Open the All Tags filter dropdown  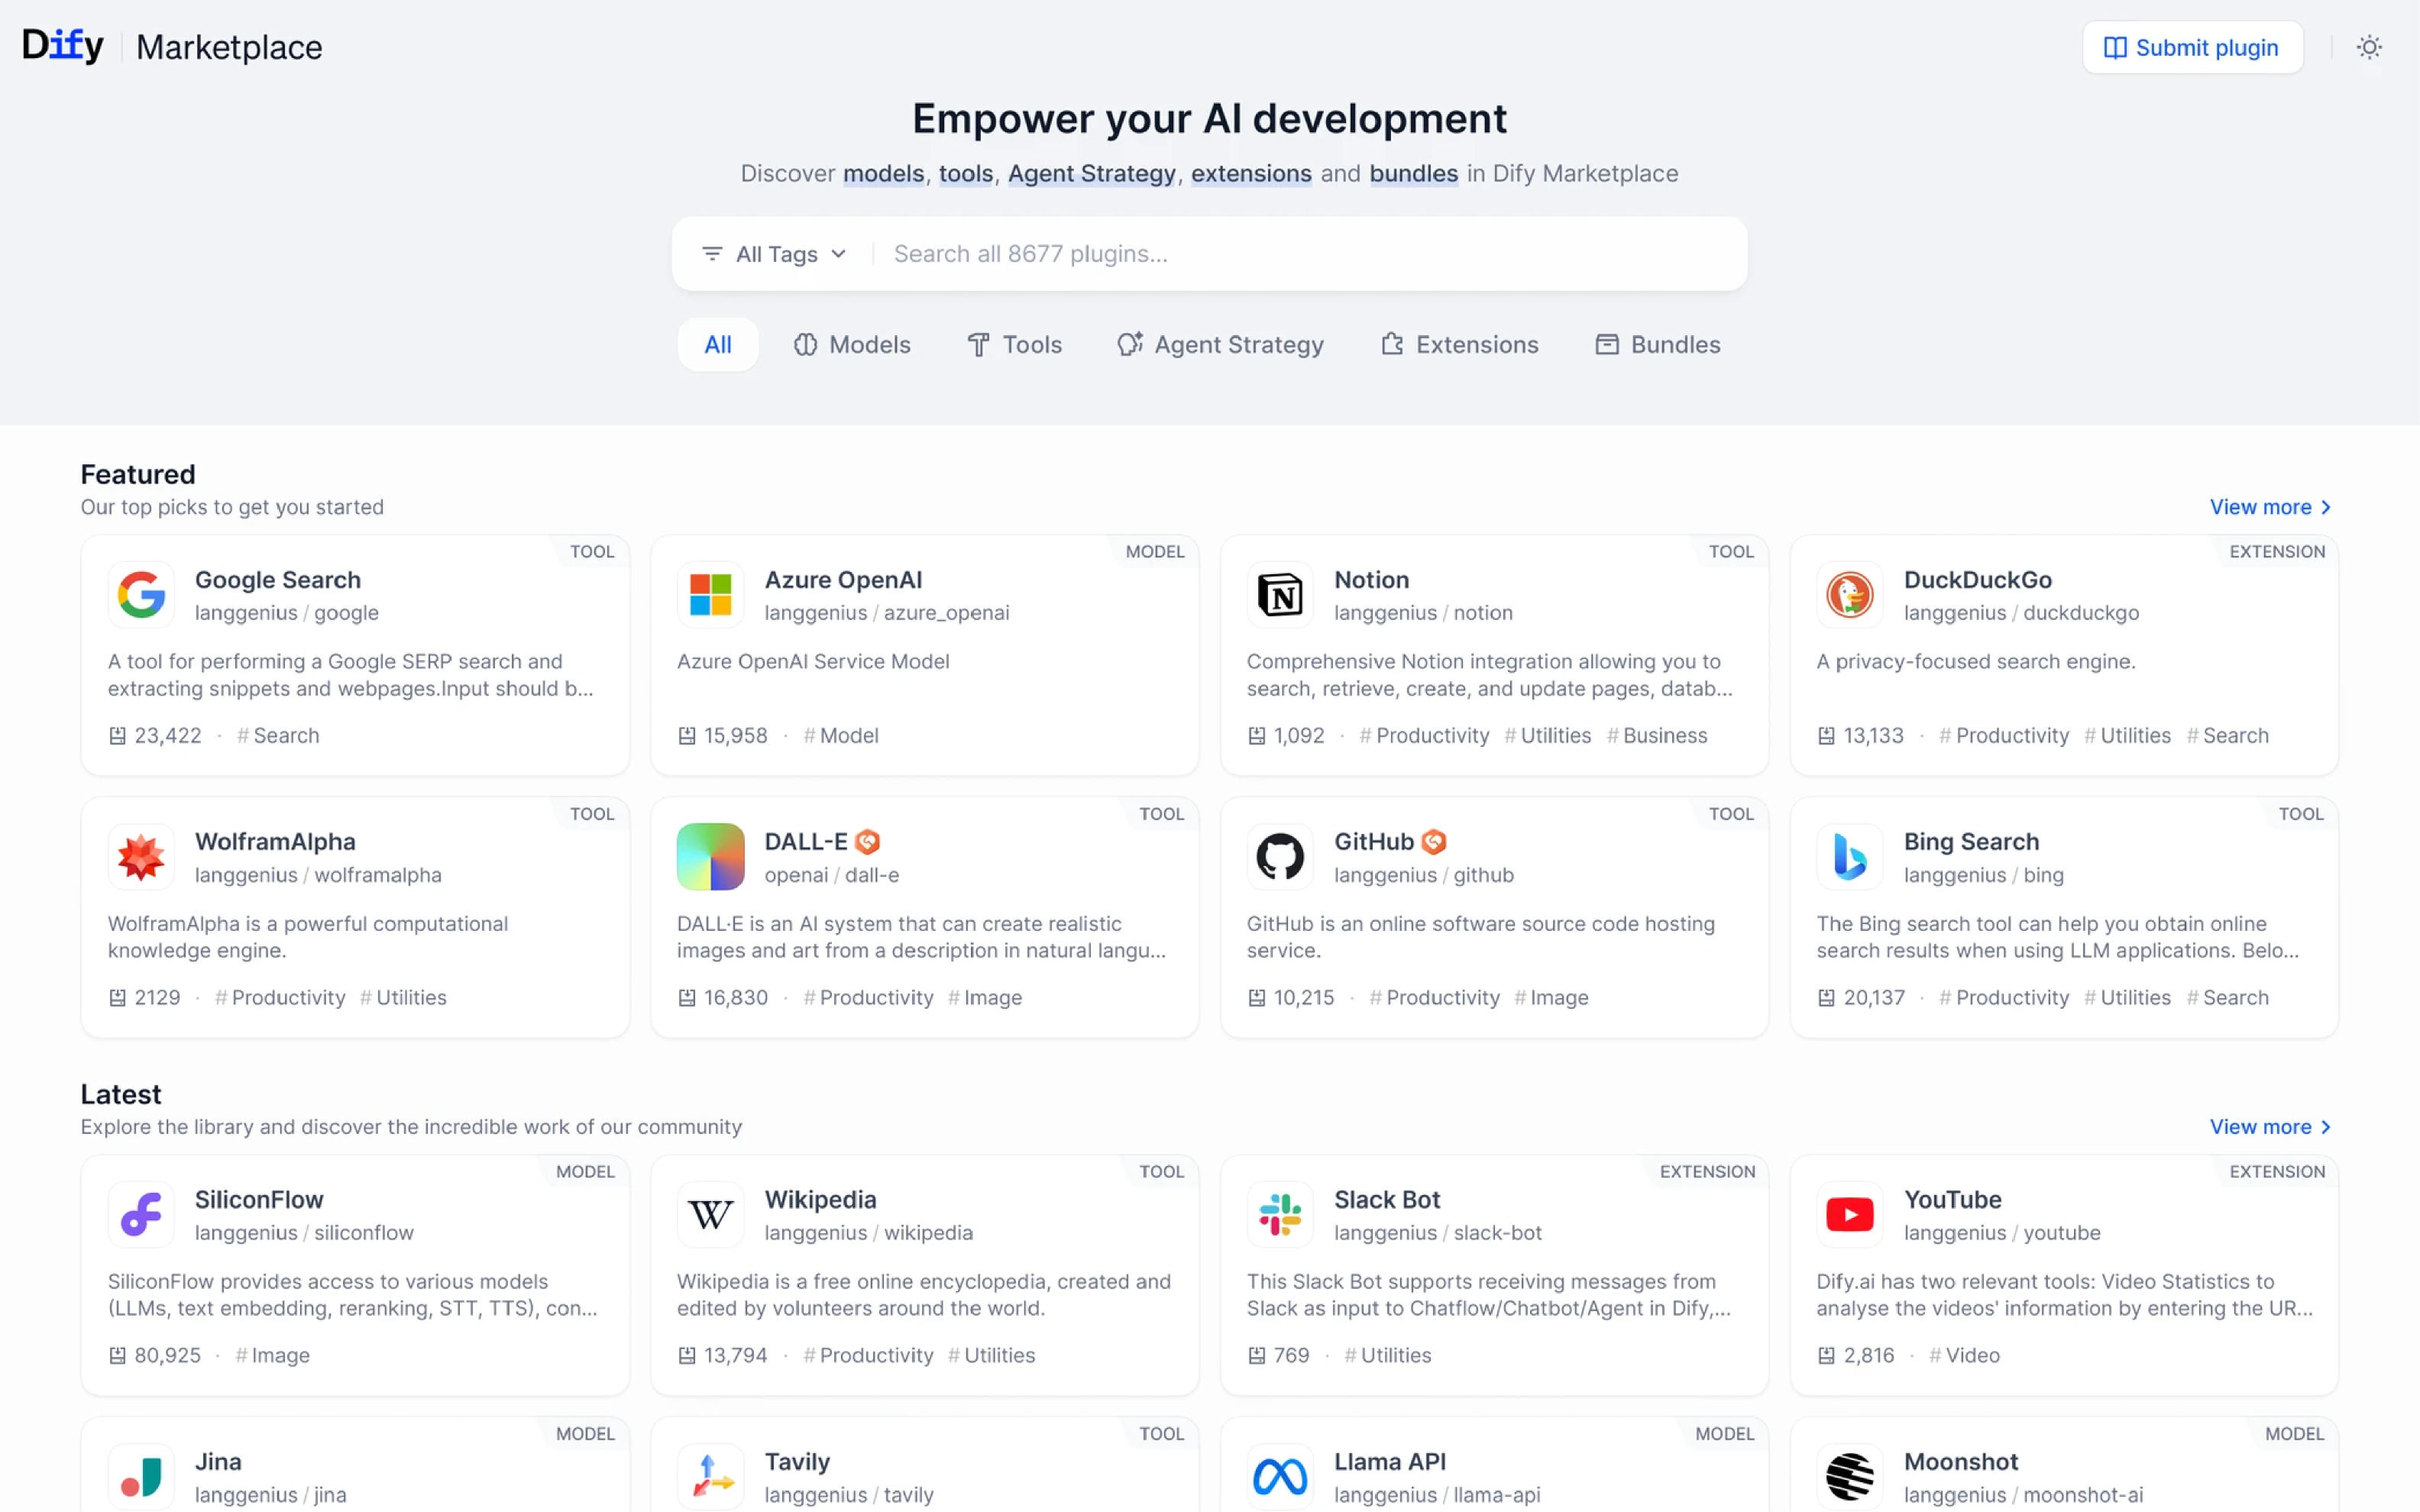[775, 254]
